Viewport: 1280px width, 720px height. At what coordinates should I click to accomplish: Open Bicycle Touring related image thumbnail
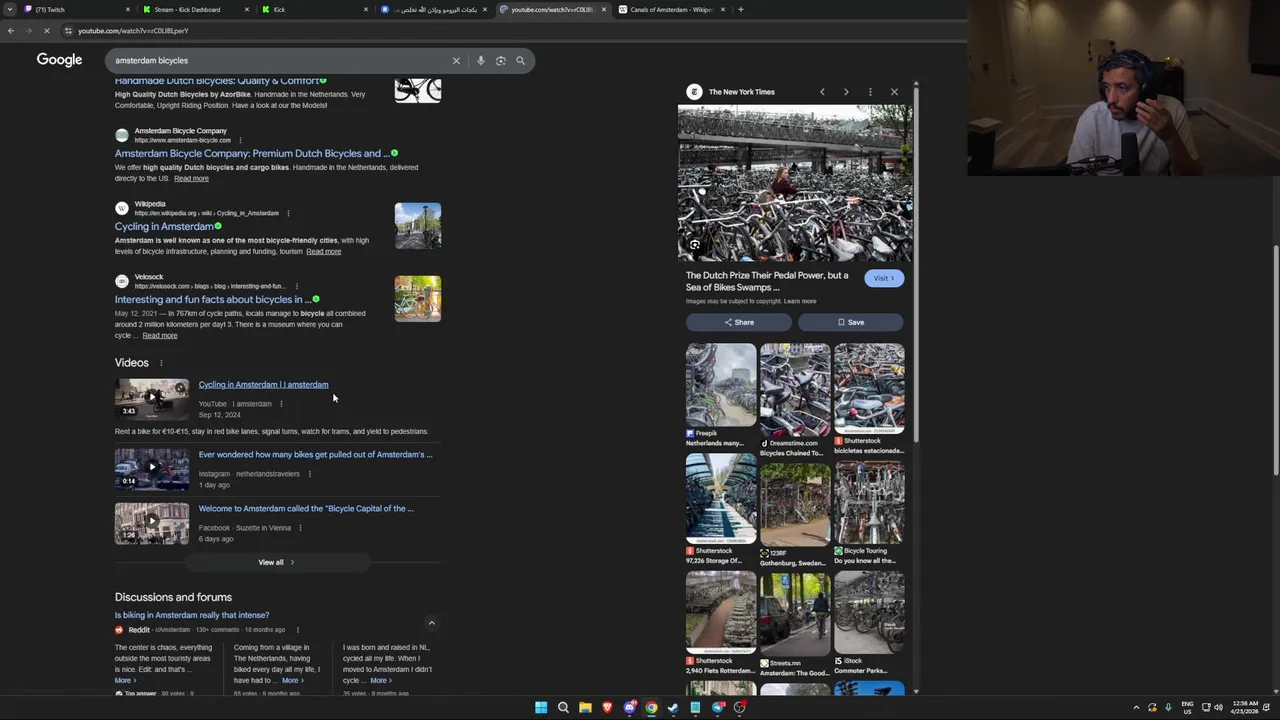click(869, 503)
